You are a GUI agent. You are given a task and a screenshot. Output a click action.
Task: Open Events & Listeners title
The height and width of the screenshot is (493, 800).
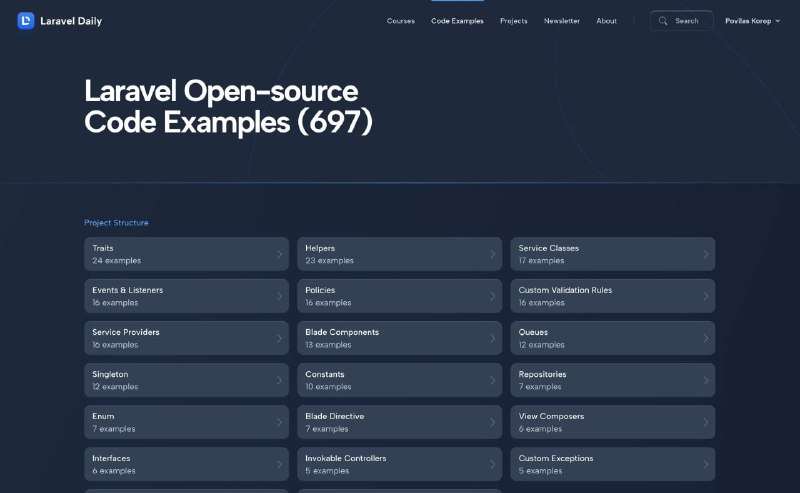(x=128, y=290)
